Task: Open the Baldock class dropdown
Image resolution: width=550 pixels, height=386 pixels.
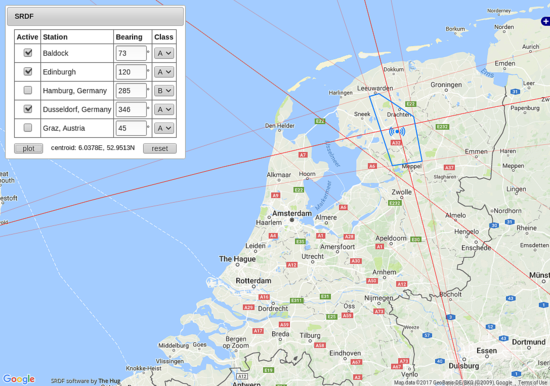Action: [x=164, y=53]
